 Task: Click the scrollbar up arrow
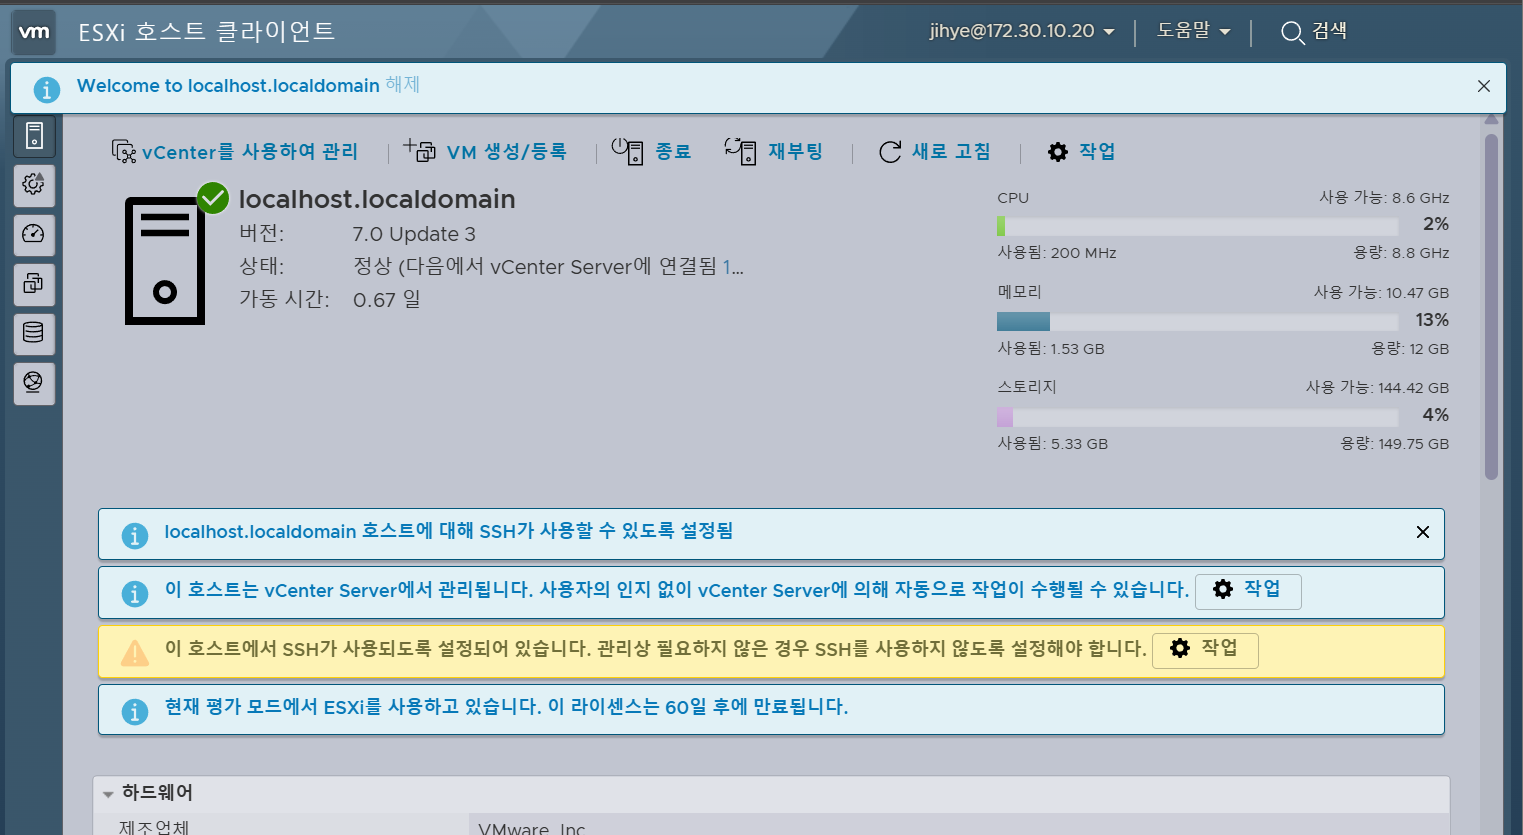[1492, 120]
